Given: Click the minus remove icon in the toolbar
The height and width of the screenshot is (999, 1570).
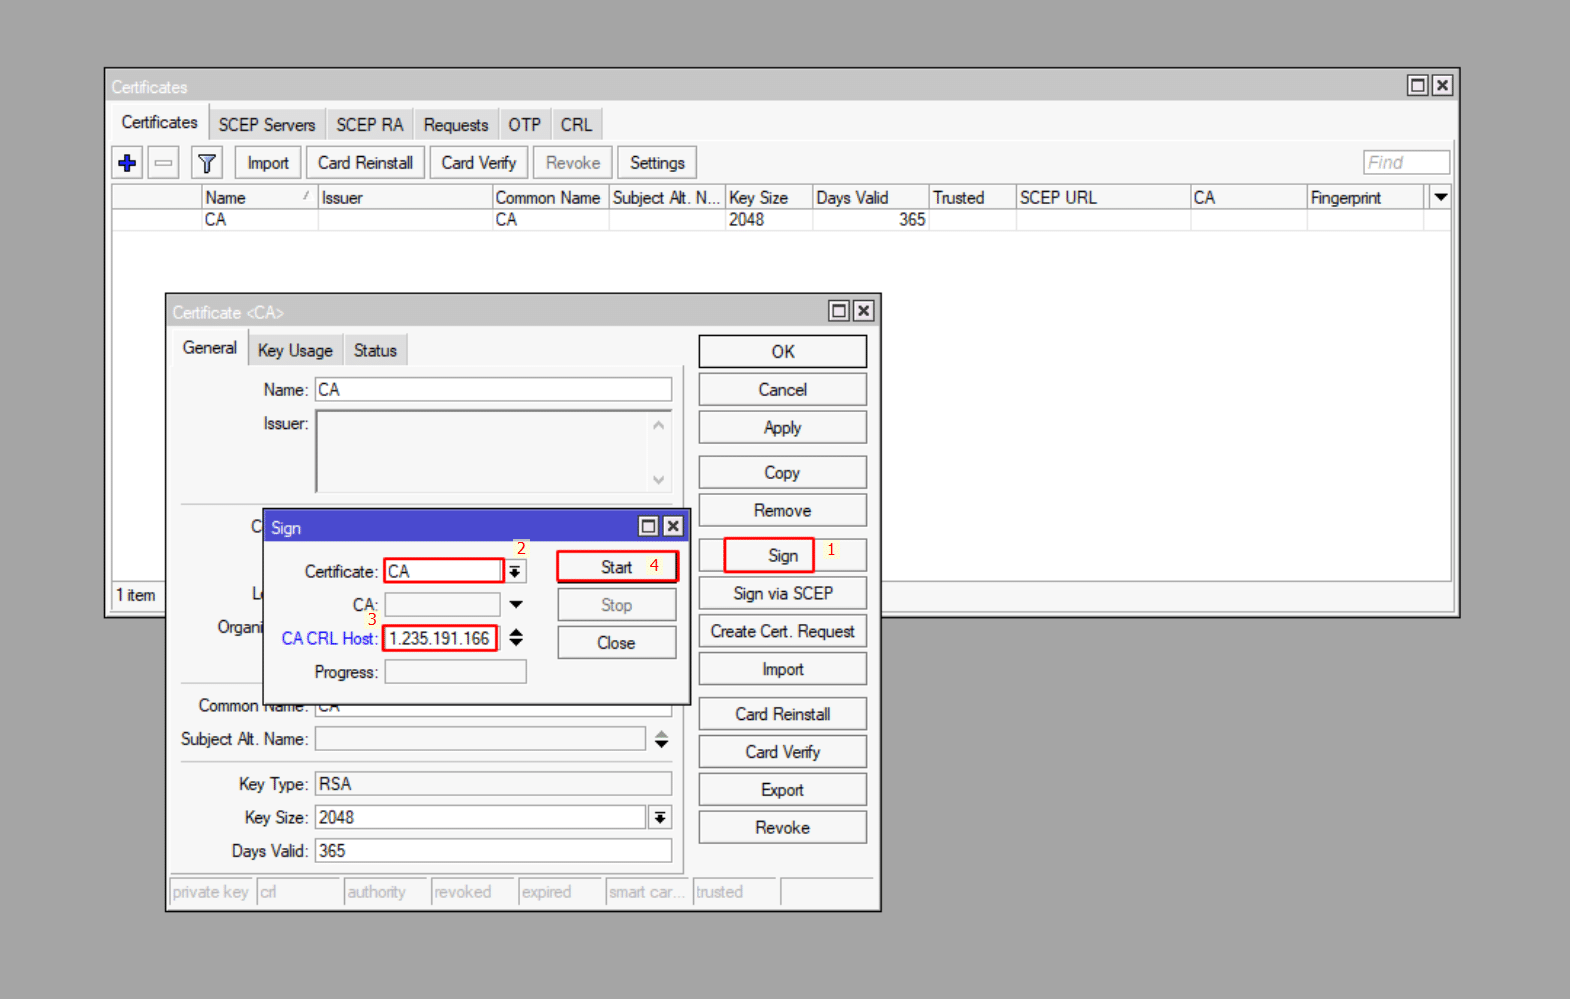Looking at the screenshot, I should click(163, 162).
